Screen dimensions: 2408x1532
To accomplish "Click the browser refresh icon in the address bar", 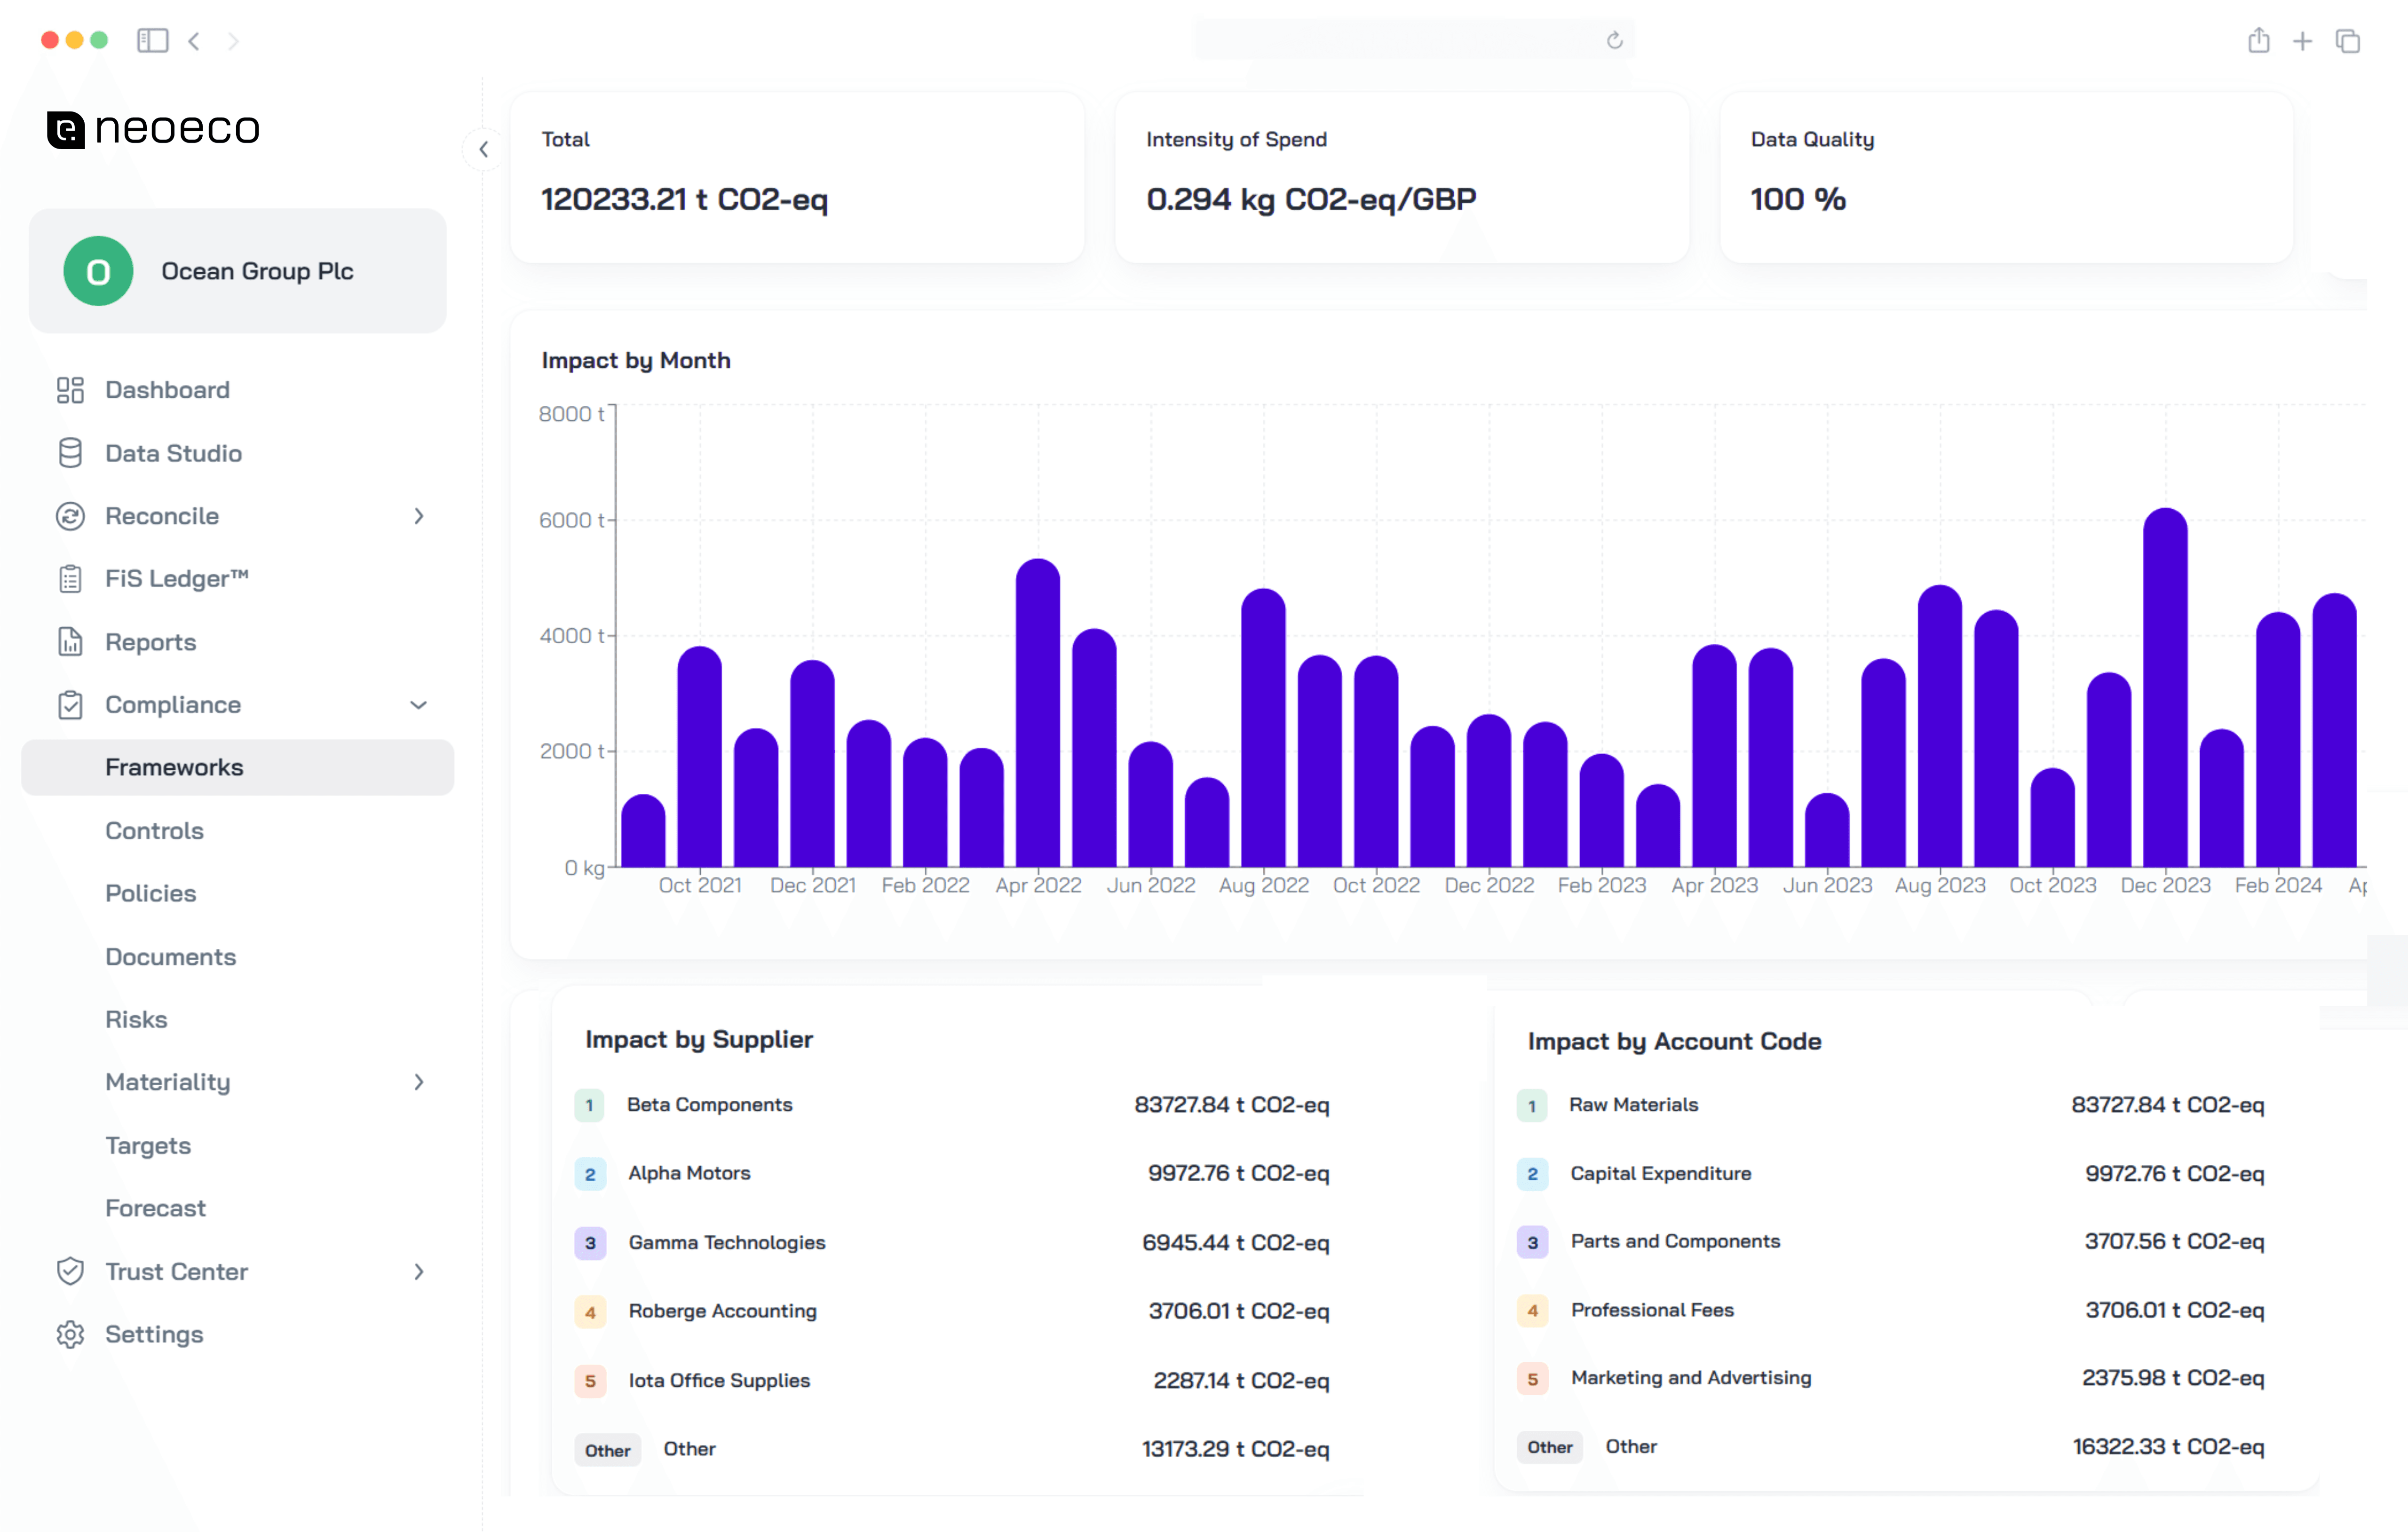I will (1614, 41).
